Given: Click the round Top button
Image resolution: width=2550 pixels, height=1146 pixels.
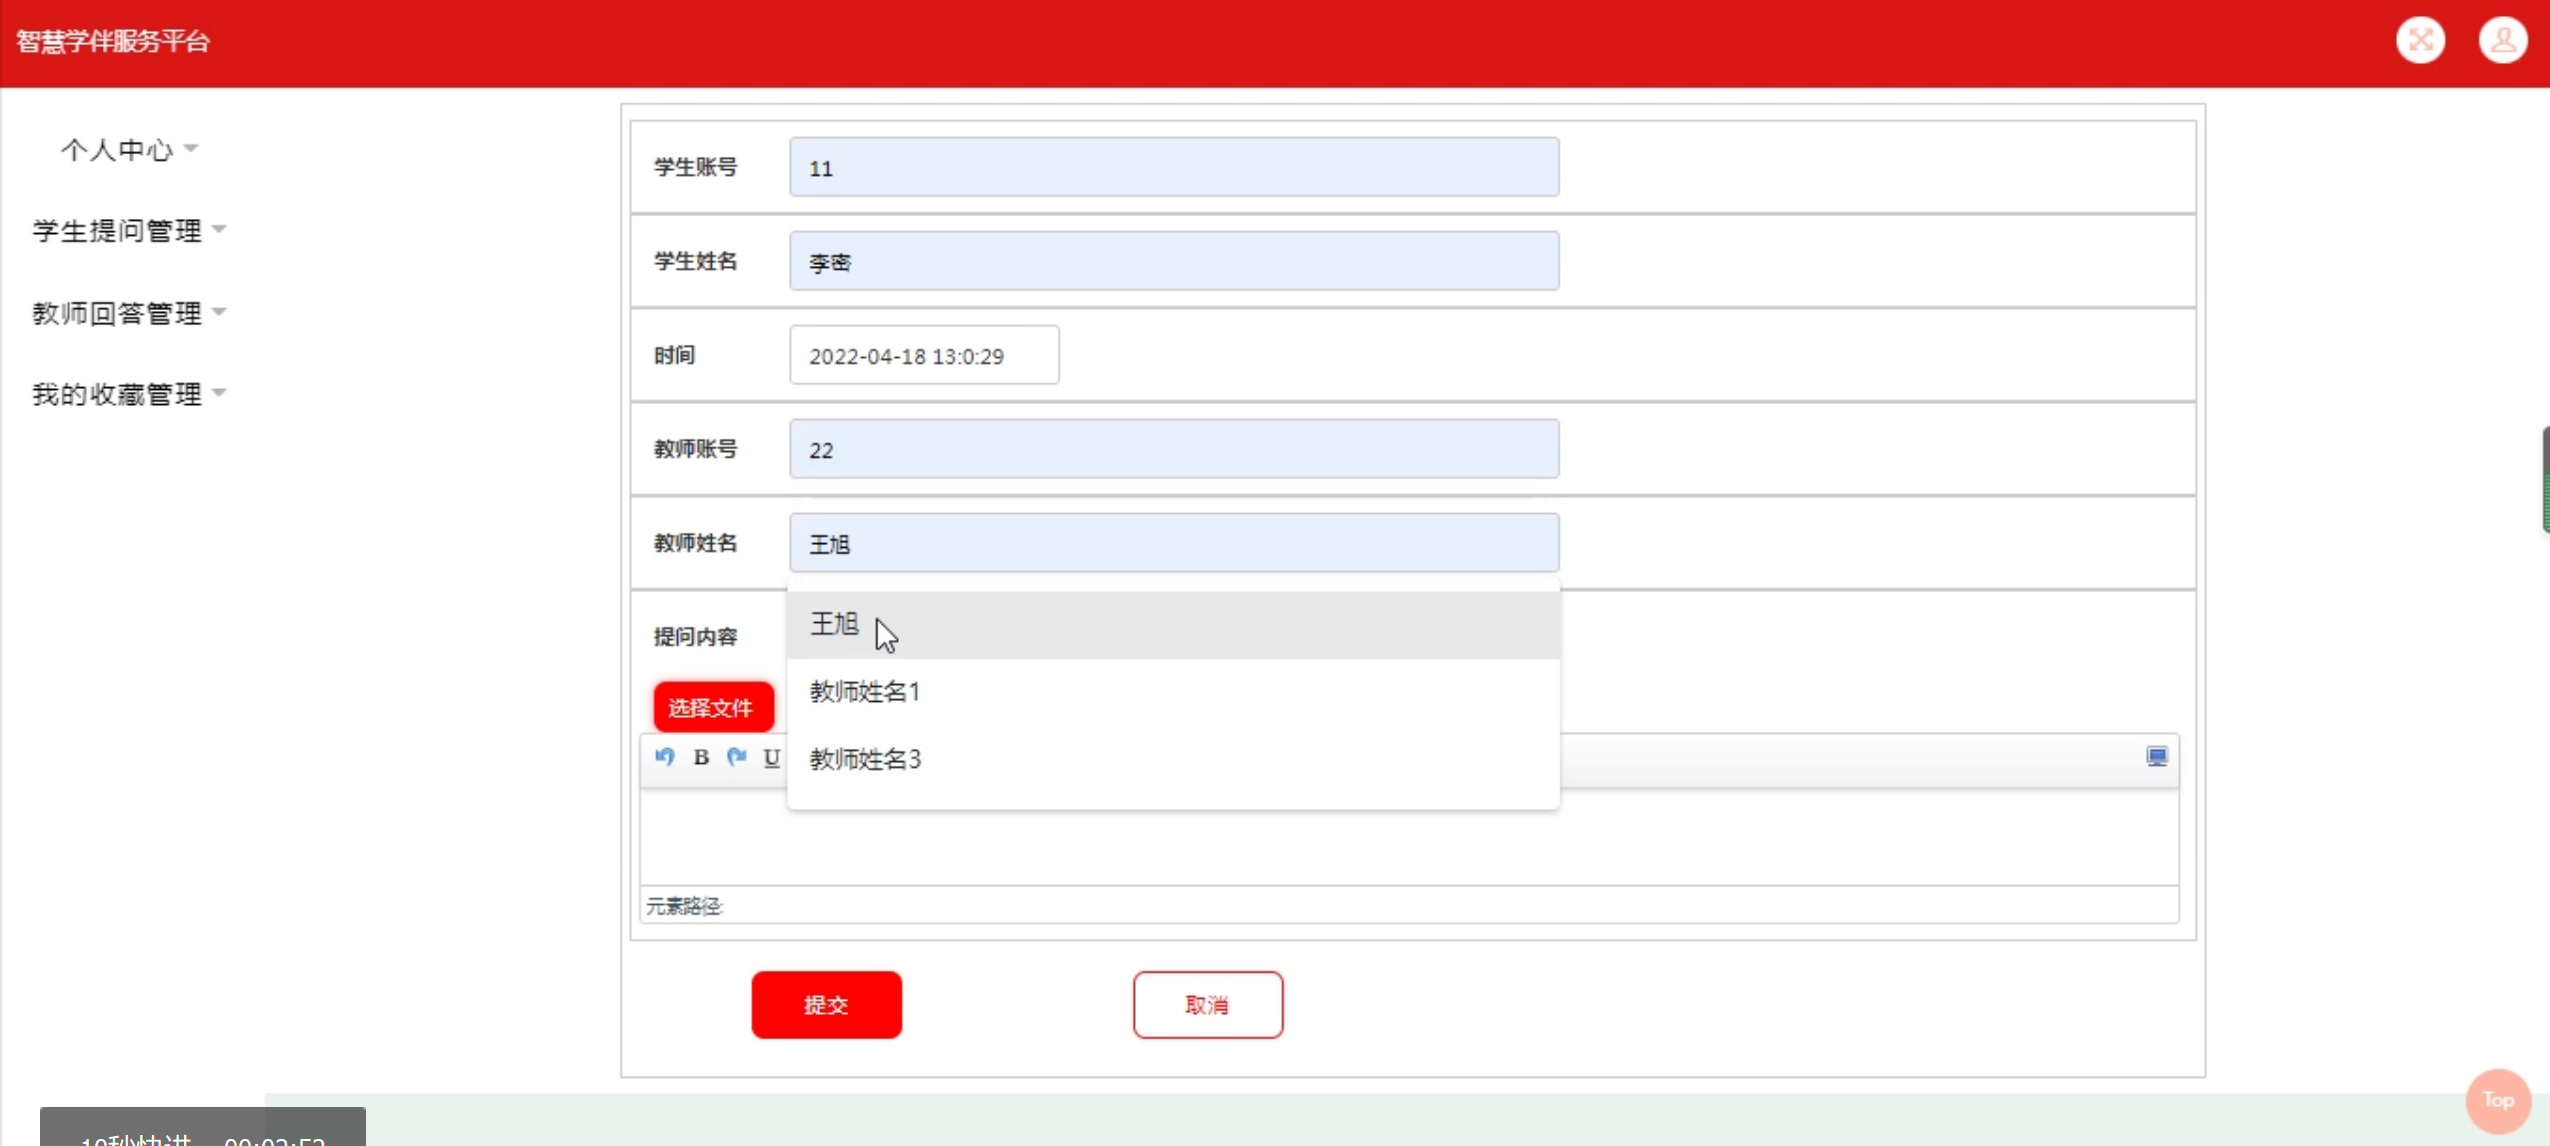Looking at the screenshot, I should [2497, 1100].
